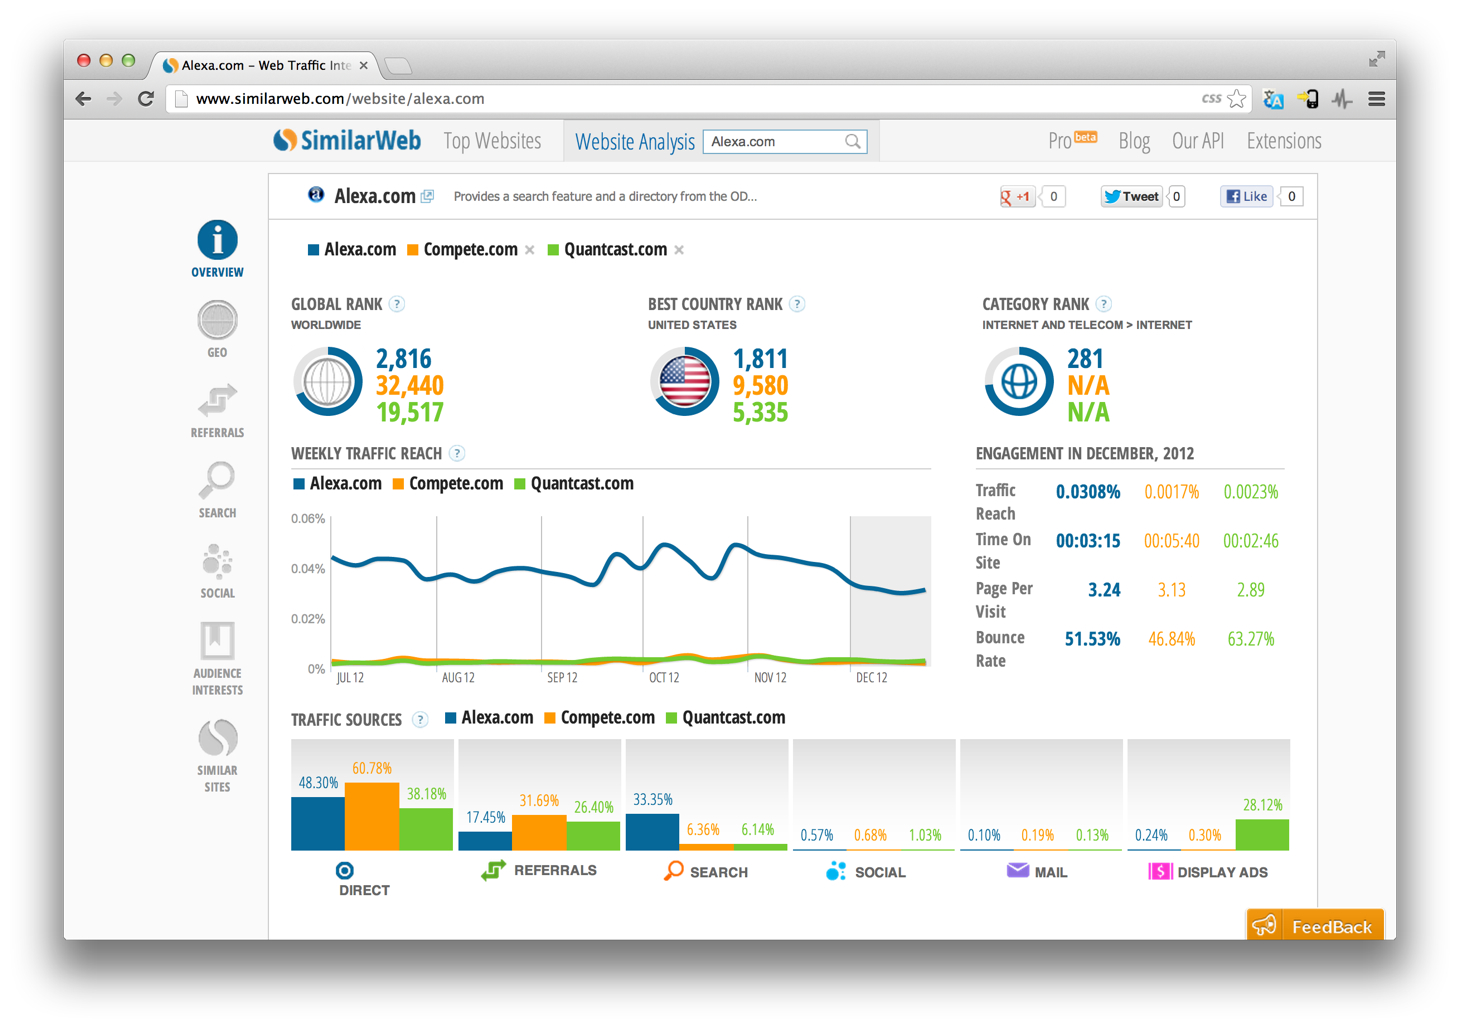Open the Search magnifier icon in sidebar
Image resolution: width=1460 pixels, height=1028 pixels.
pos(217,481)
